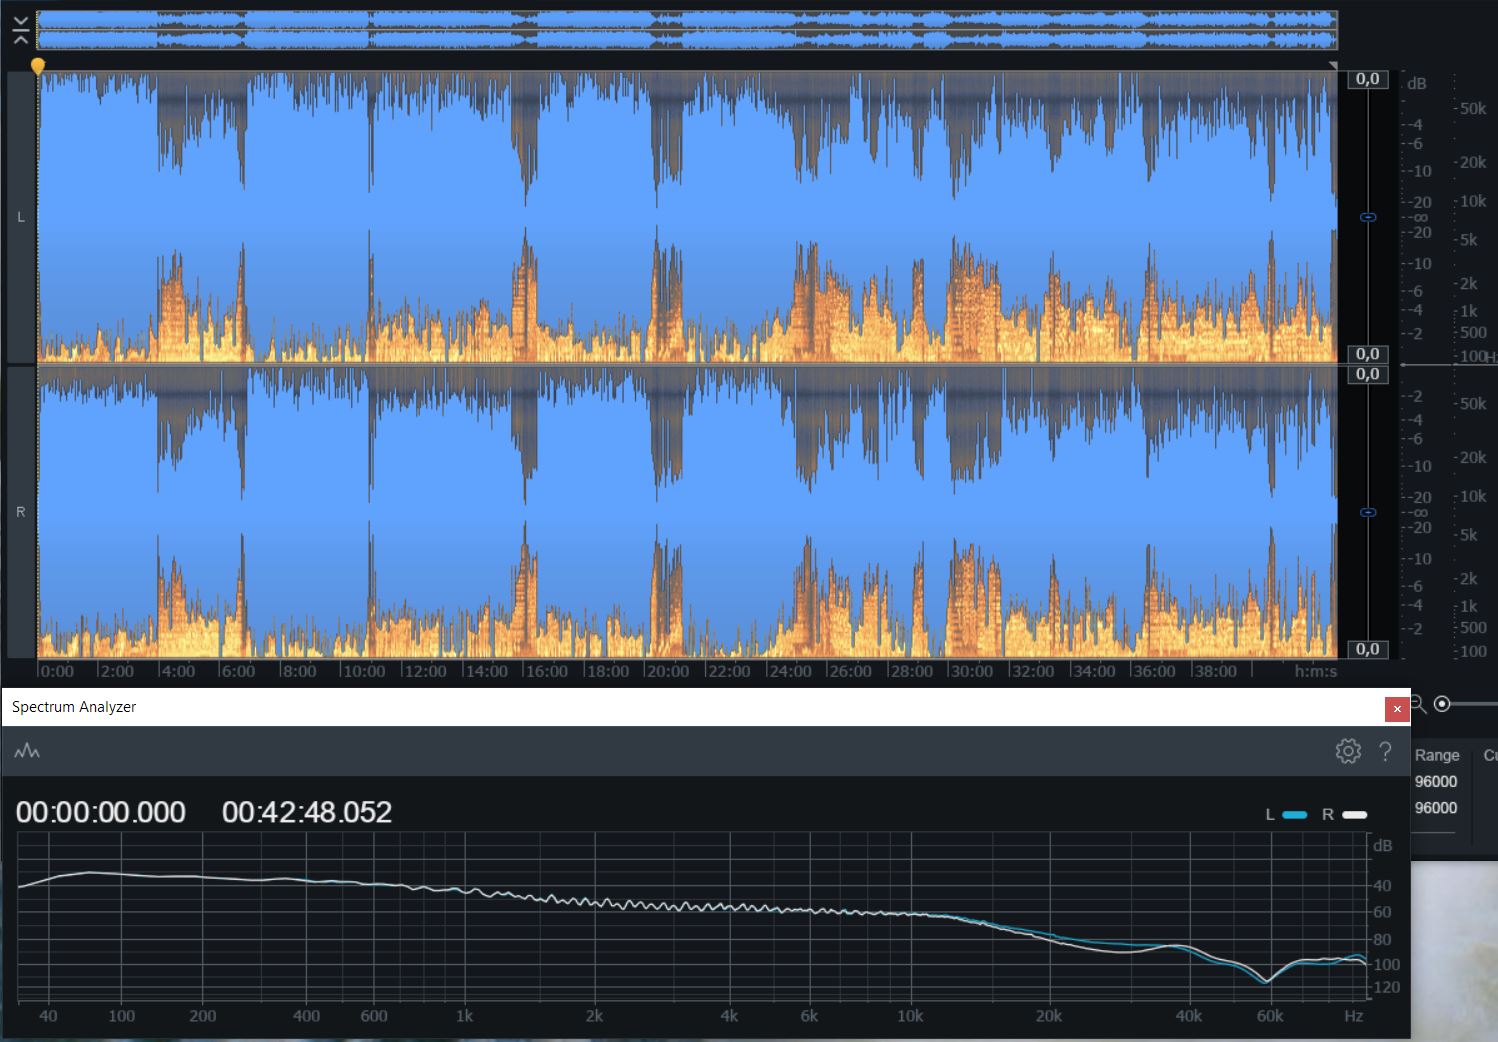Click the 400 label on Spectrum Analyzer frequency axis
This screenshot has height=1042, width=1498.
click(x=306, y=1016)
